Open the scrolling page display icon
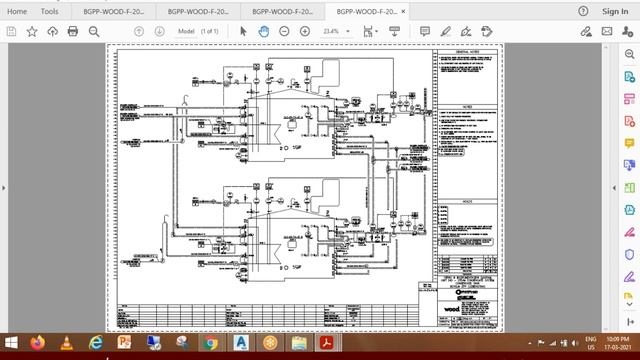Screen dimensions: 640x360 [x=394, y=31]
